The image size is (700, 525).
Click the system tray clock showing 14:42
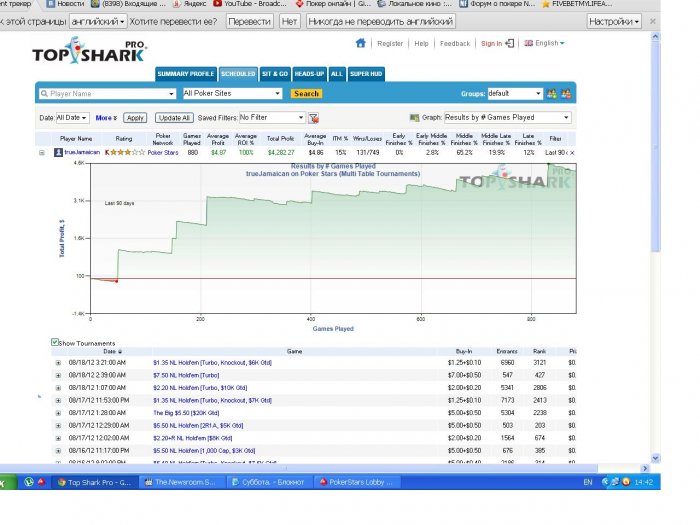click(x=643, y=482)
